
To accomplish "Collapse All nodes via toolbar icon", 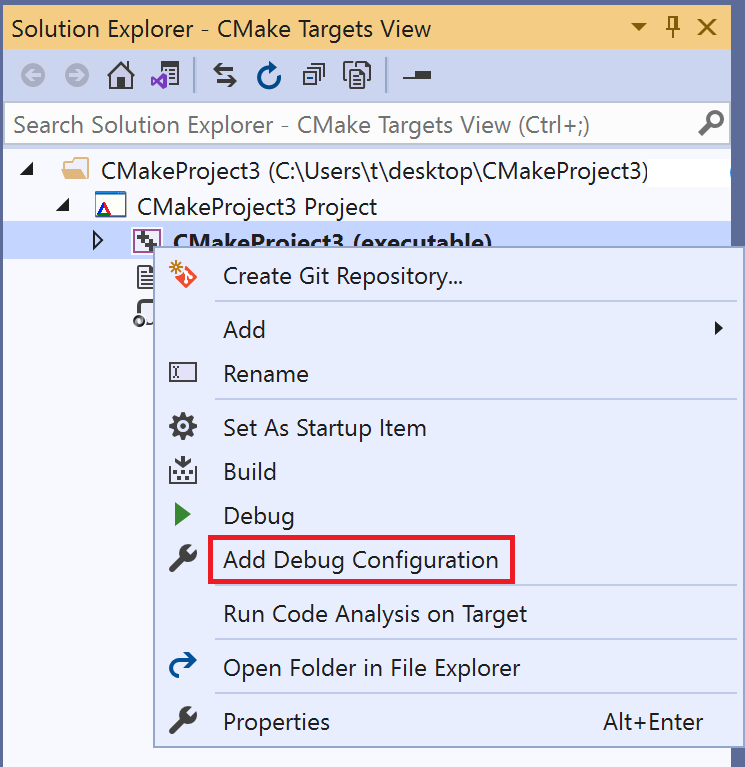I will 313,75.
